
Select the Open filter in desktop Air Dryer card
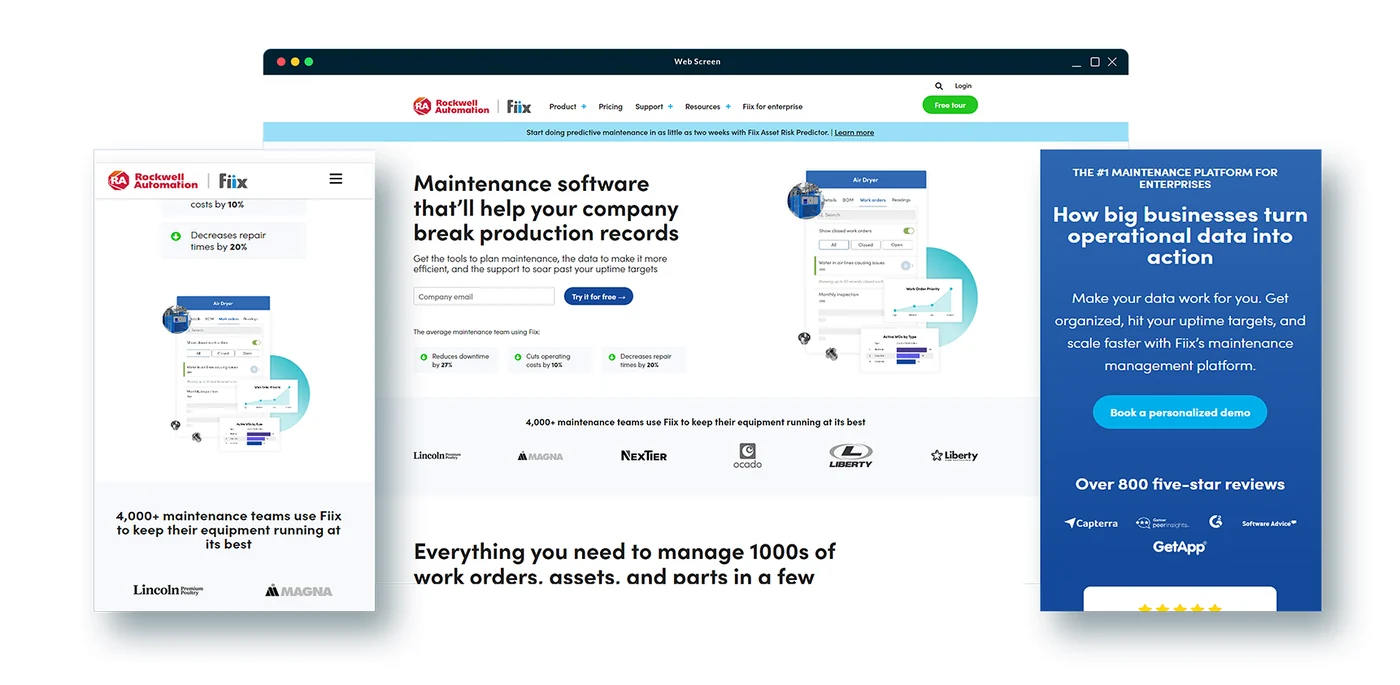897,245
